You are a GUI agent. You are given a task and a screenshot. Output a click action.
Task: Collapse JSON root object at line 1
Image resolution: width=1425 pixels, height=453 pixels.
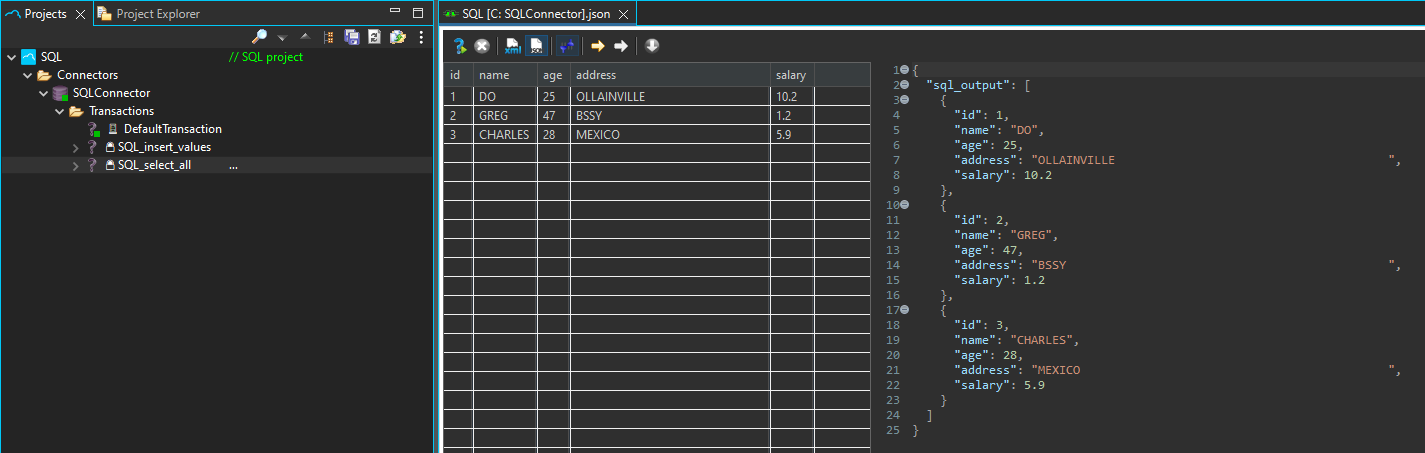904,70
